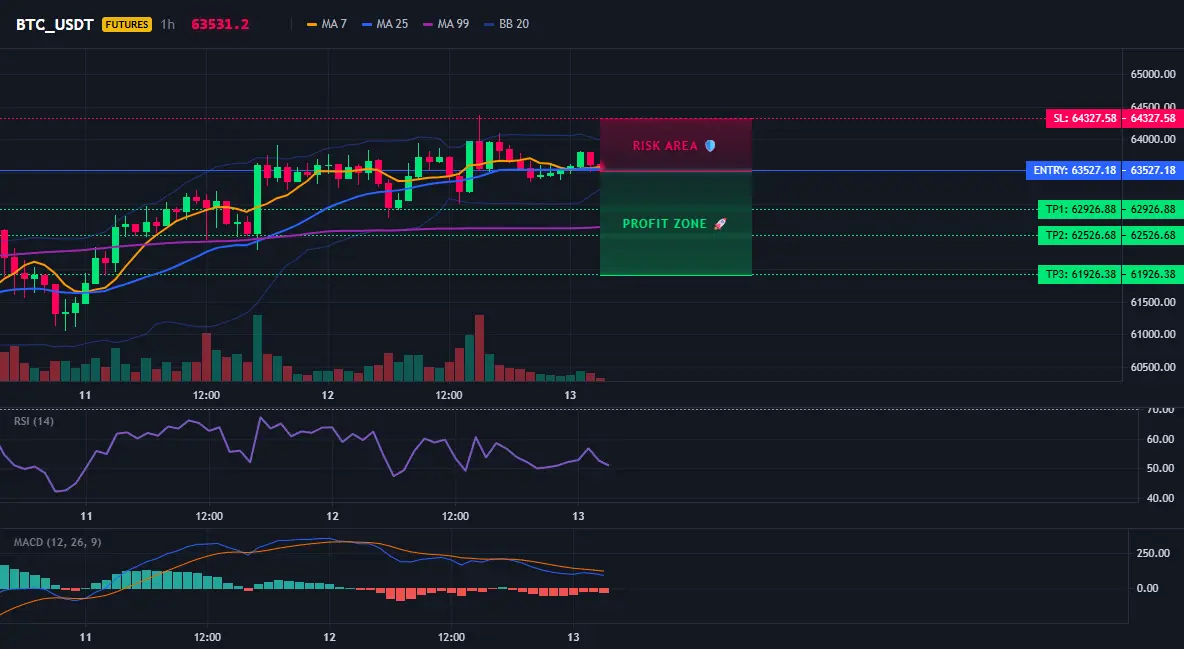Click the RSI (14) indicator label
The image size is (1184, 649).
[x=34, y=421]
